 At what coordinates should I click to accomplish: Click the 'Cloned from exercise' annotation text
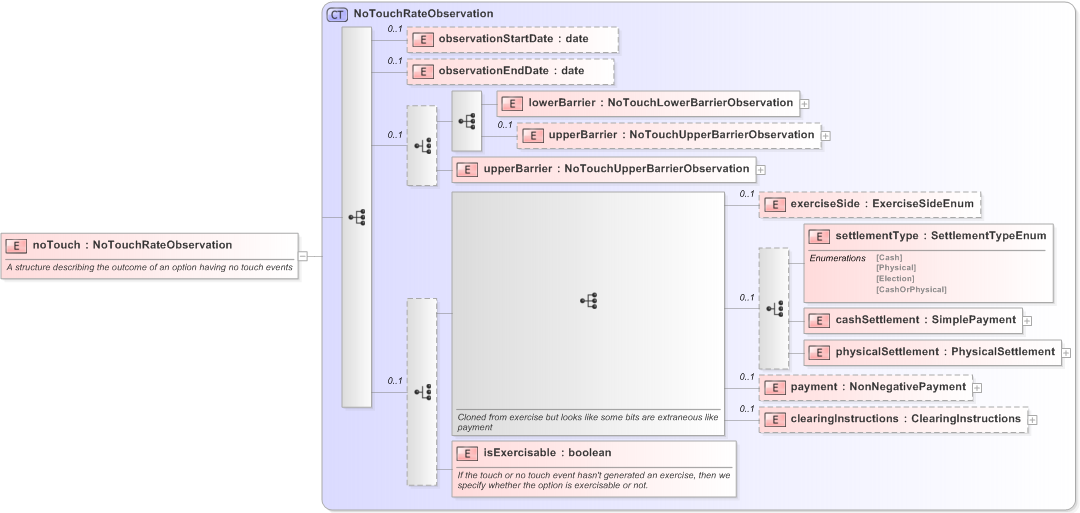[588, 422]
